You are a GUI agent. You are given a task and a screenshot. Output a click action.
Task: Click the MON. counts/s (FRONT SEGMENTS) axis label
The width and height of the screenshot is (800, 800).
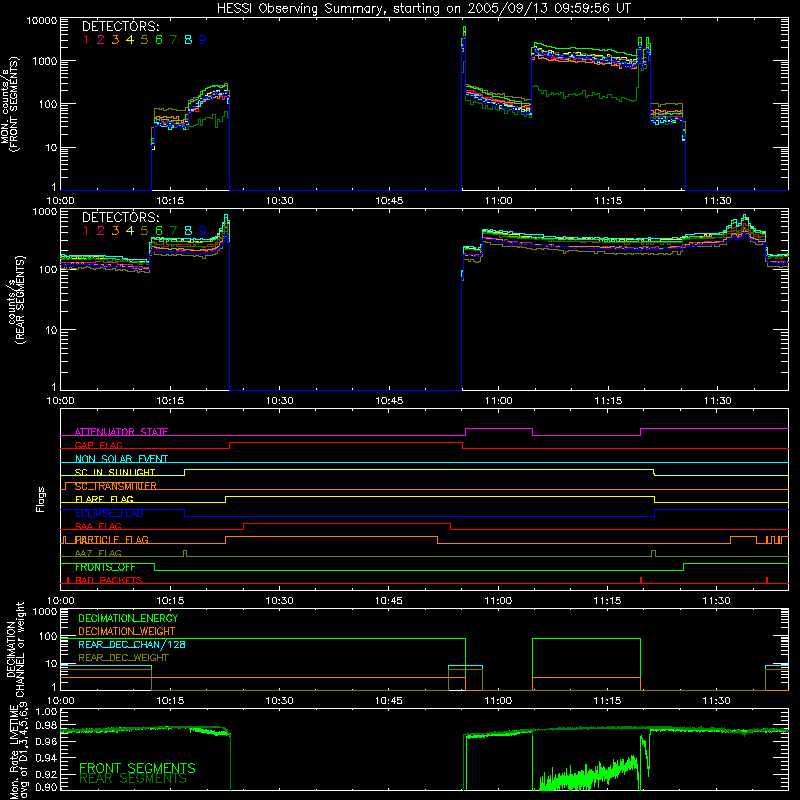pyautogui.click(x=9, y=104)
